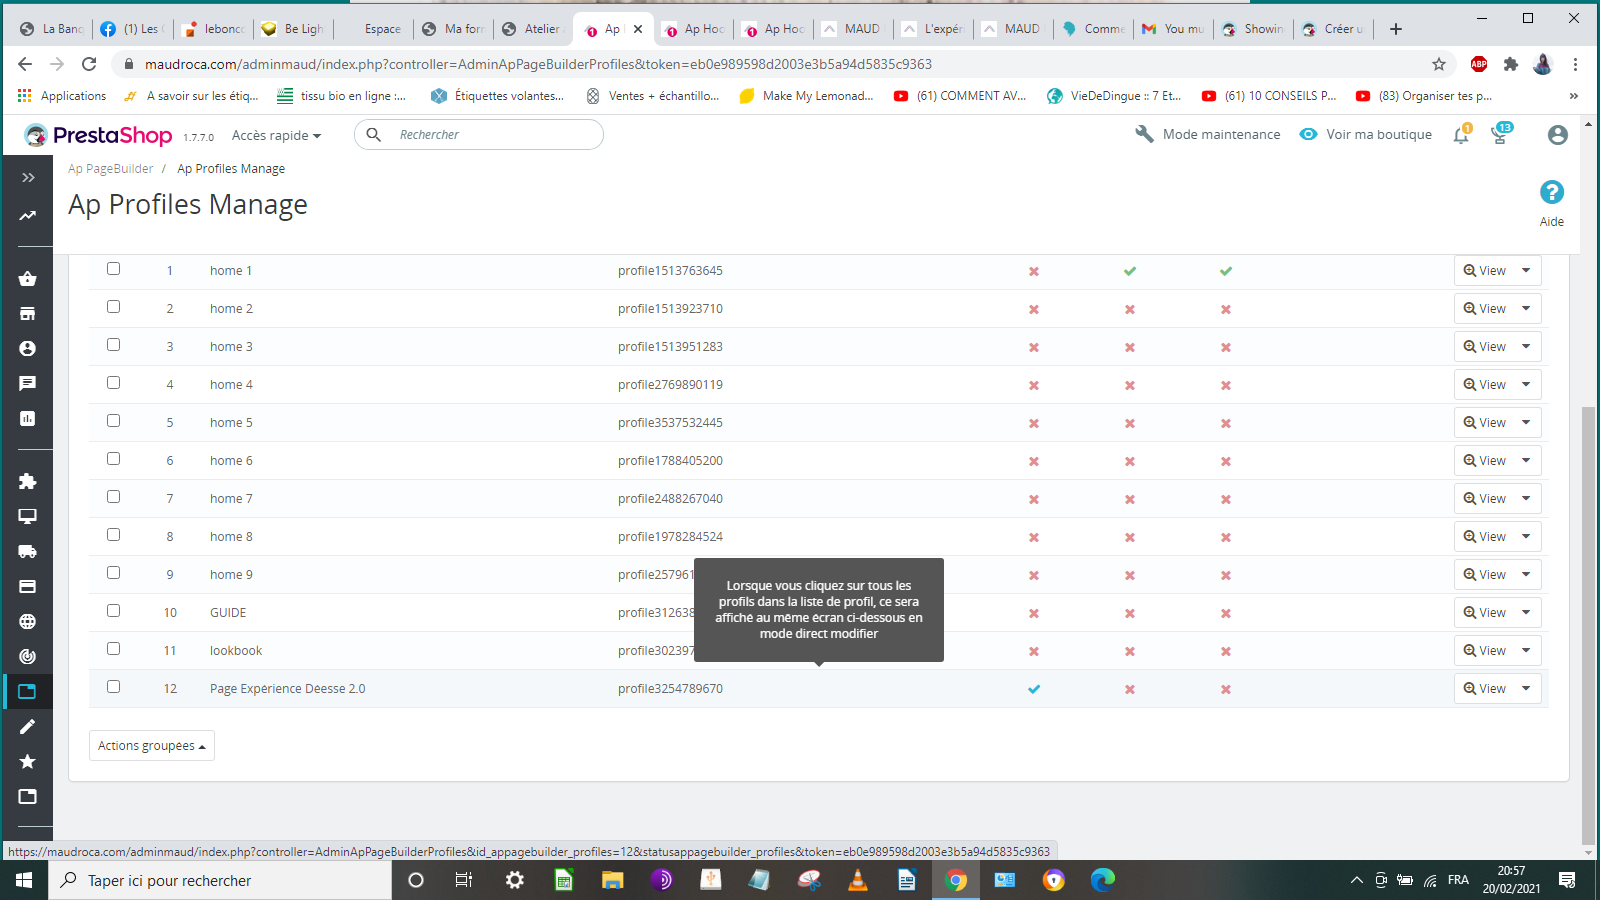Expand the sidebar with double chevron icon

point(28,177)
